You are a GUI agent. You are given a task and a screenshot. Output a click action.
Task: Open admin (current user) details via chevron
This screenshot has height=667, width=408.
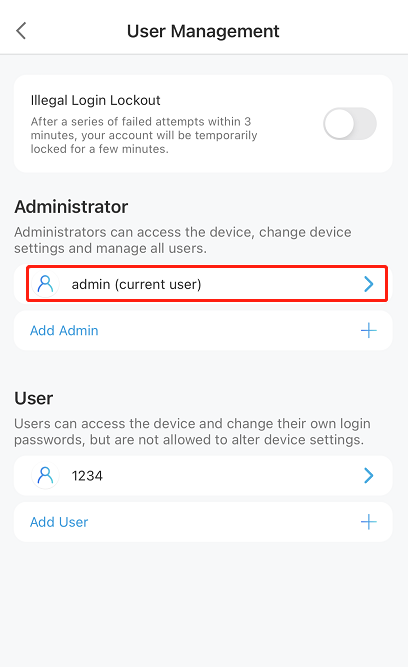(368, 284)
